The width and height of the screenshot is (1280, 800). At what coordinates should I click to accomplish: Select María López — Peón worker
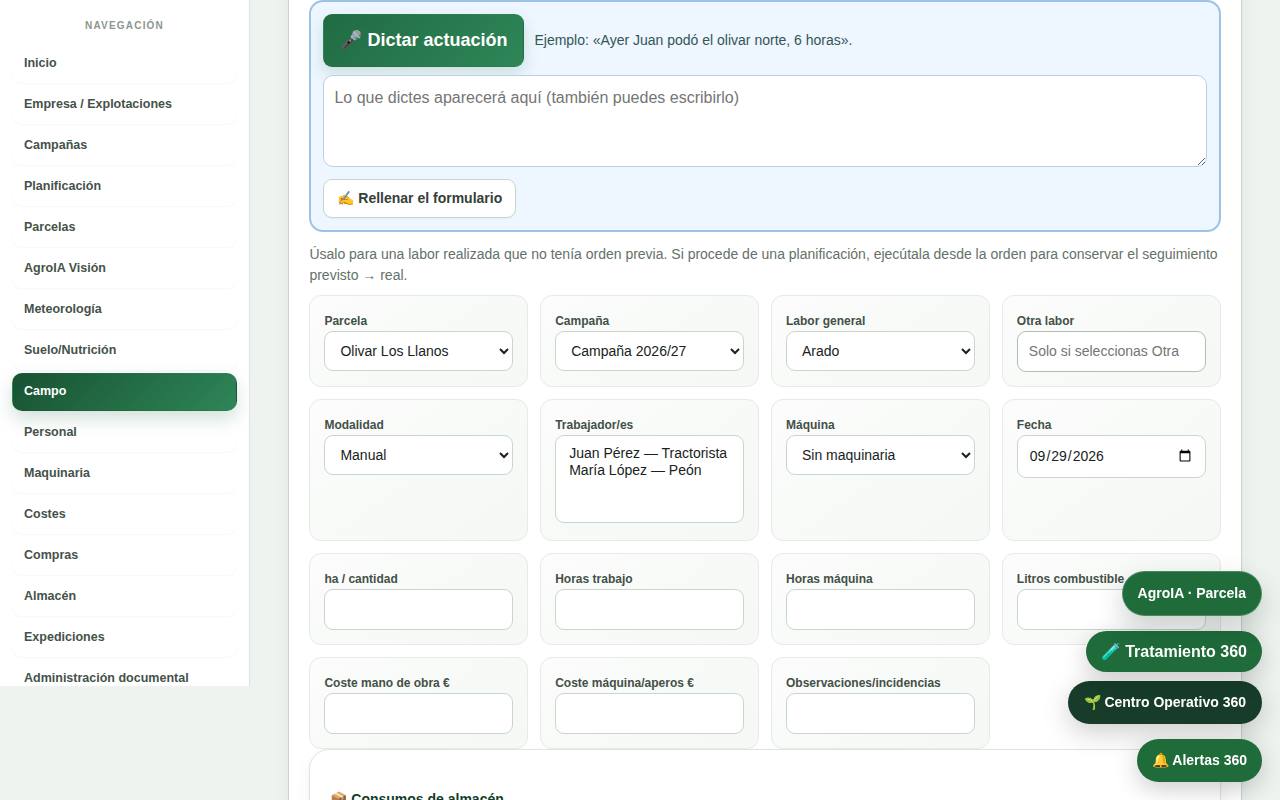pos(648,470)
